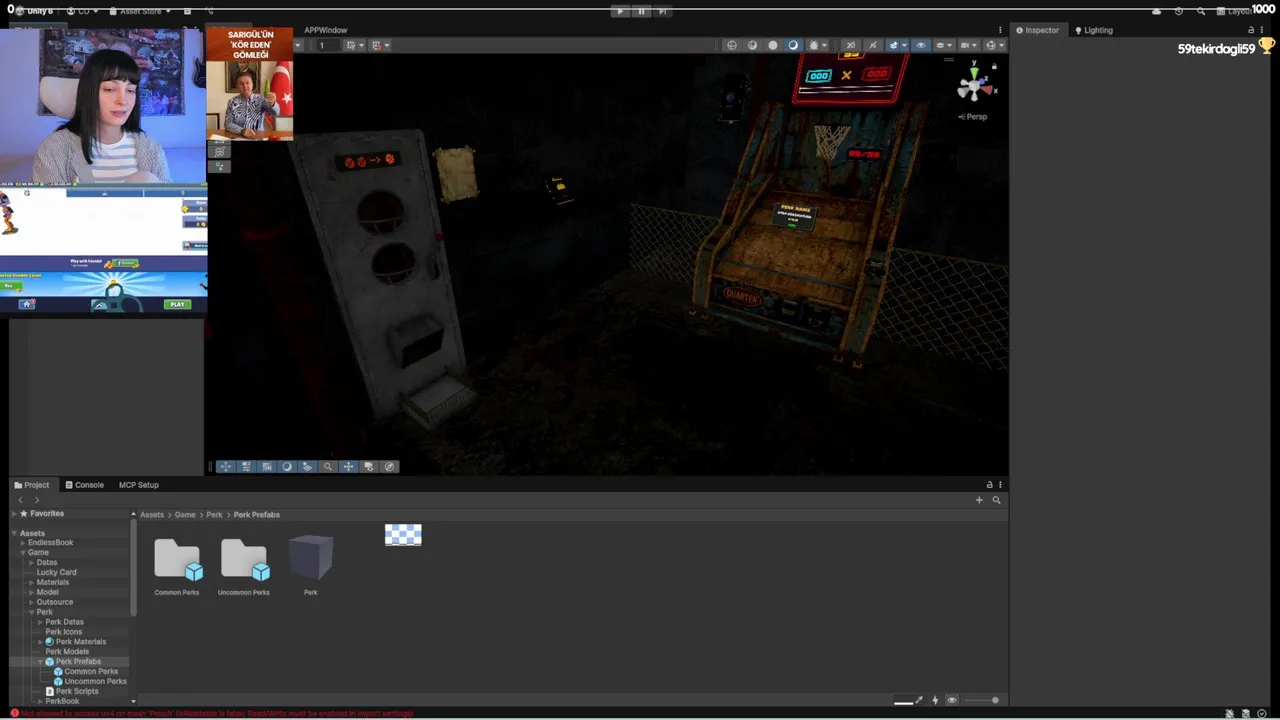Click the scene orientation gizmo
Screen dimensions: 1280x720
click(973, 87)
